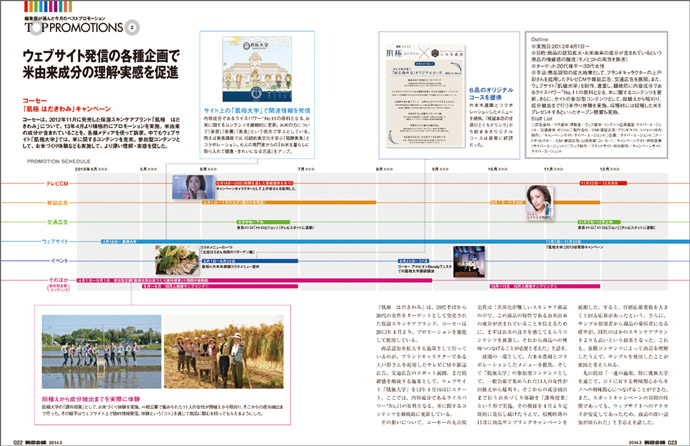Click the 交通広告 row label
The image size is (690, 446).
tap(57, 222)
